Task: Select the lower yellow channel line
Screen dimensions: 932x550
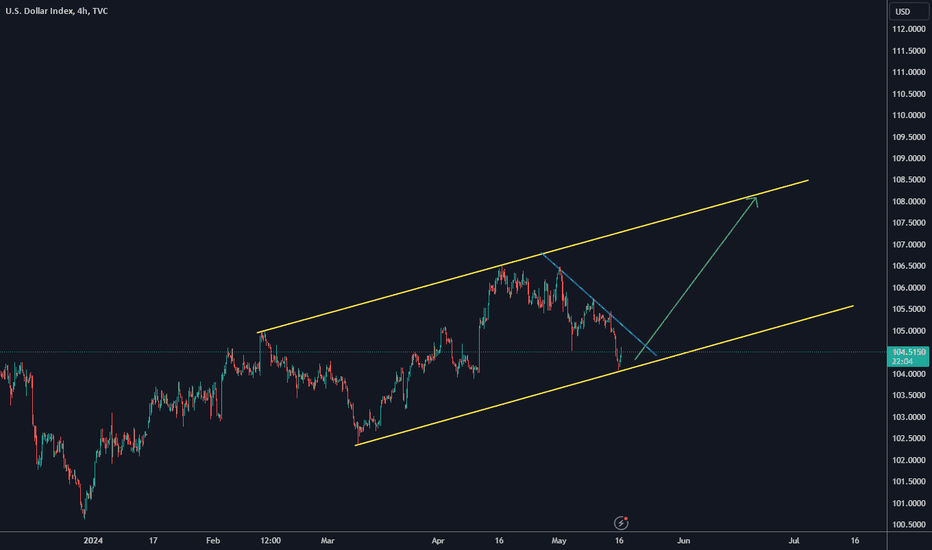Action: tap(604, 375)
